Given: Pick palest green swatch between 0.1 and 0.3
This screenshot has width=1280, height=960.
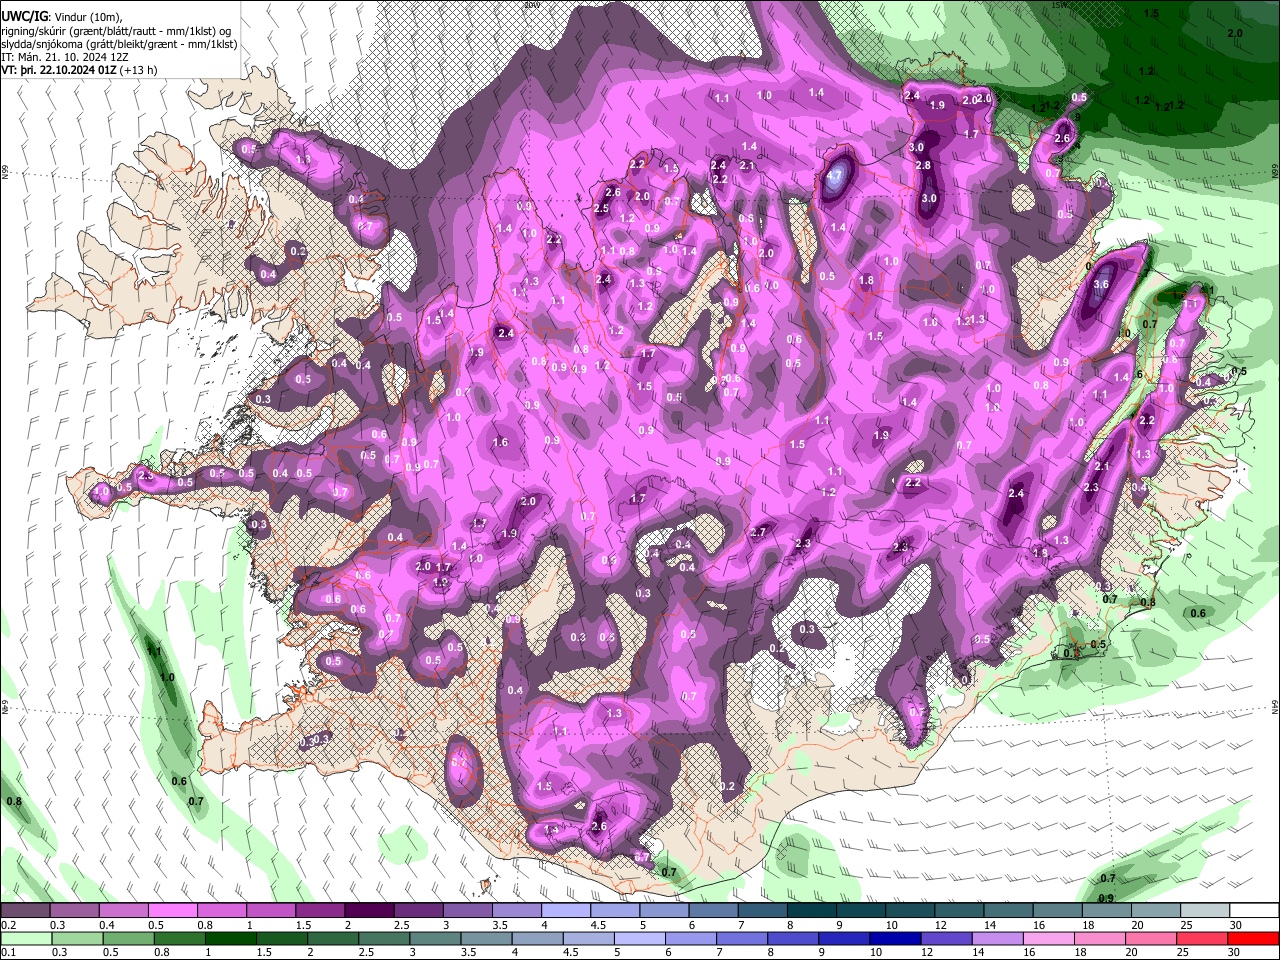Looking at the screenshot, I should point(25,938).
